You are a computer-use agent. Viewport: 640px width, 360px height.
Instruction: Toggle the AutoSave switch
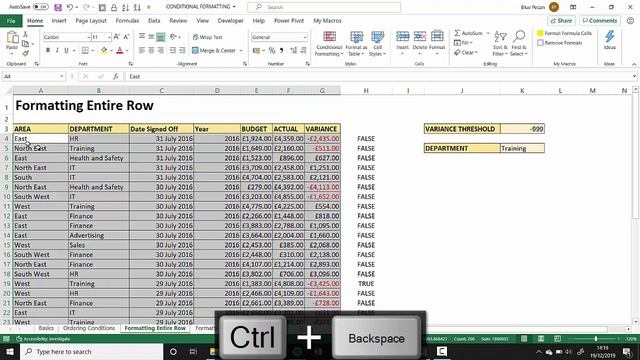click(x=40, y=7)
